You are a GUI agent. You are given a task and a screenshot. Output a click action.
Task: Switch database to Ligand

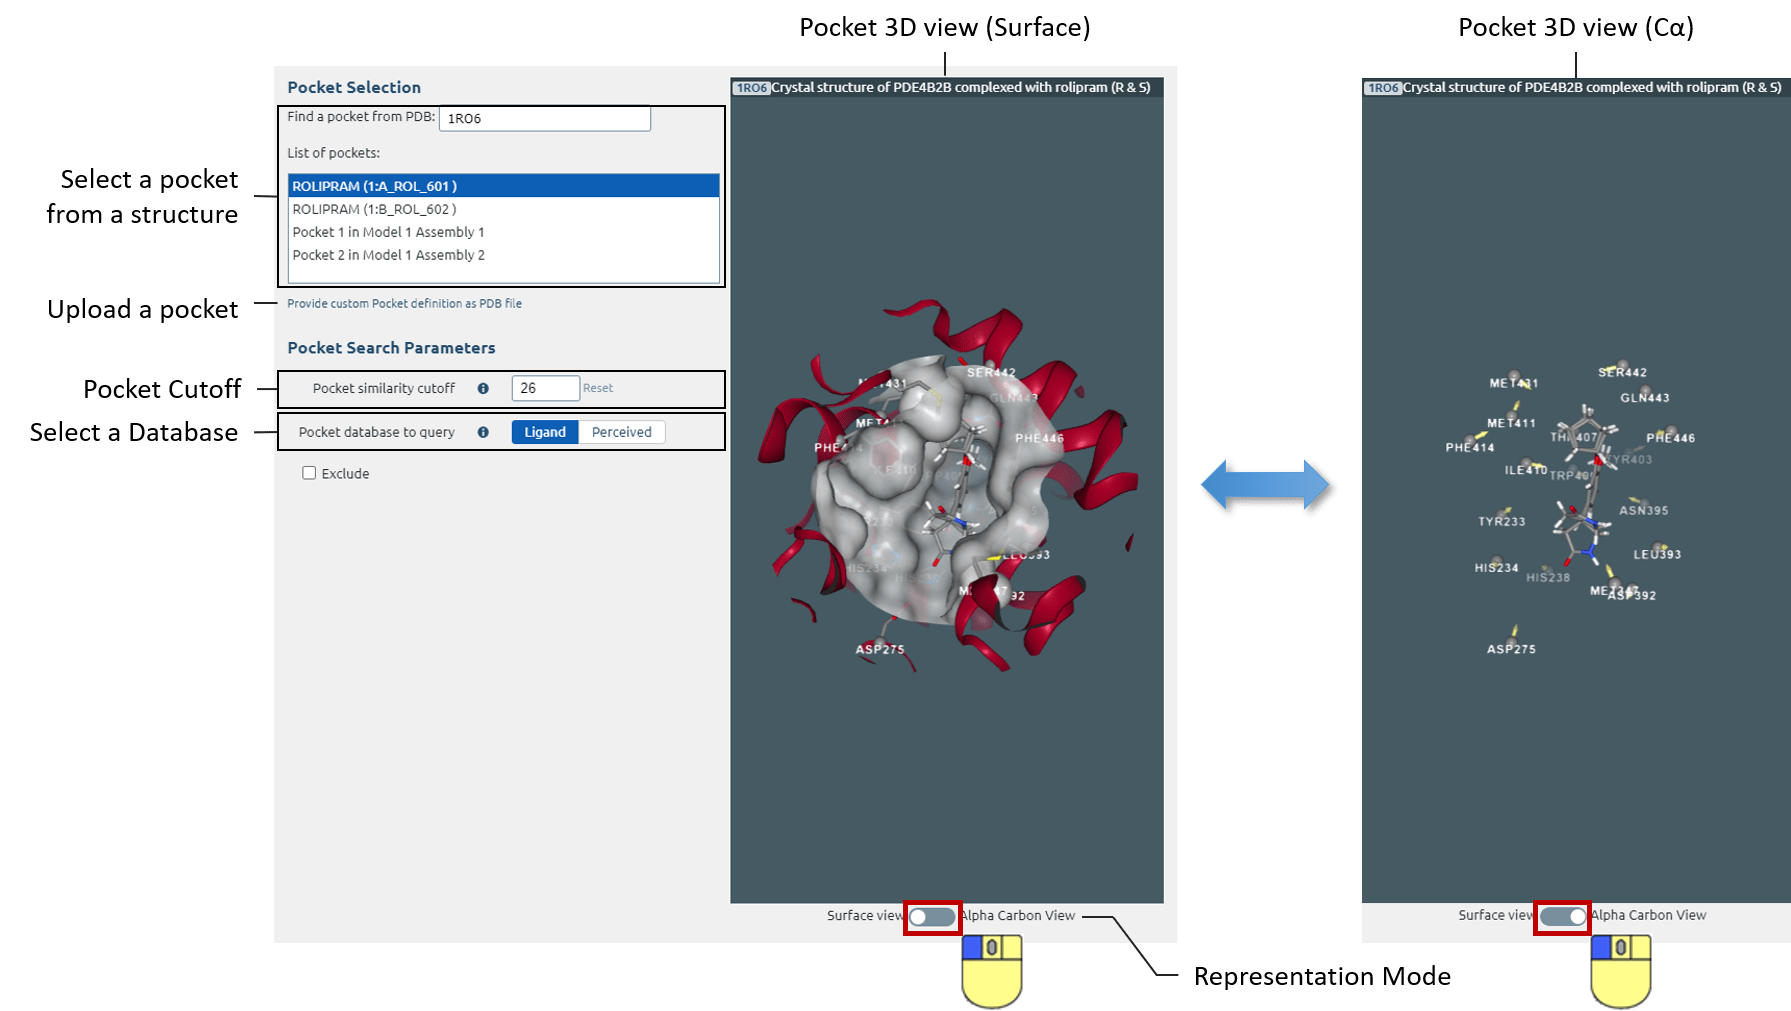(x=545, y=432)
